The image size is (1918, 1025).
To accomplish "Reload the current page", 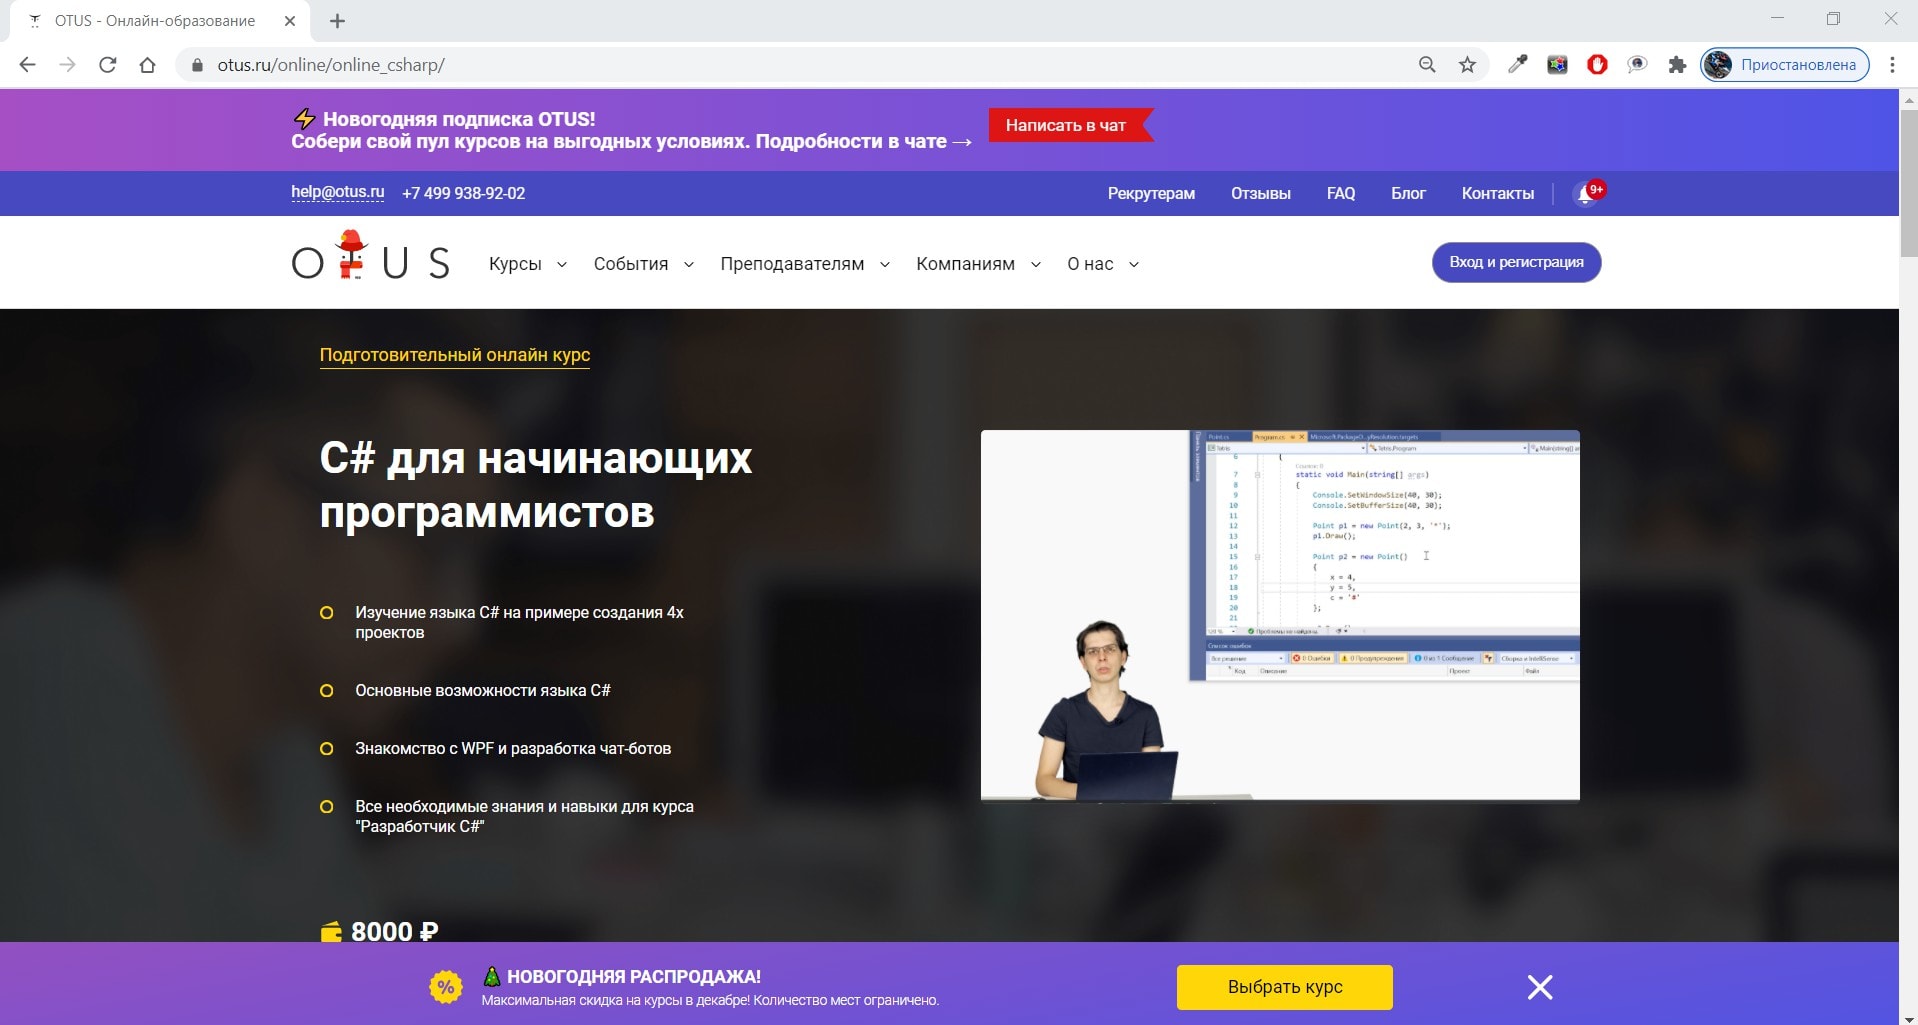I will pos(107,65).
